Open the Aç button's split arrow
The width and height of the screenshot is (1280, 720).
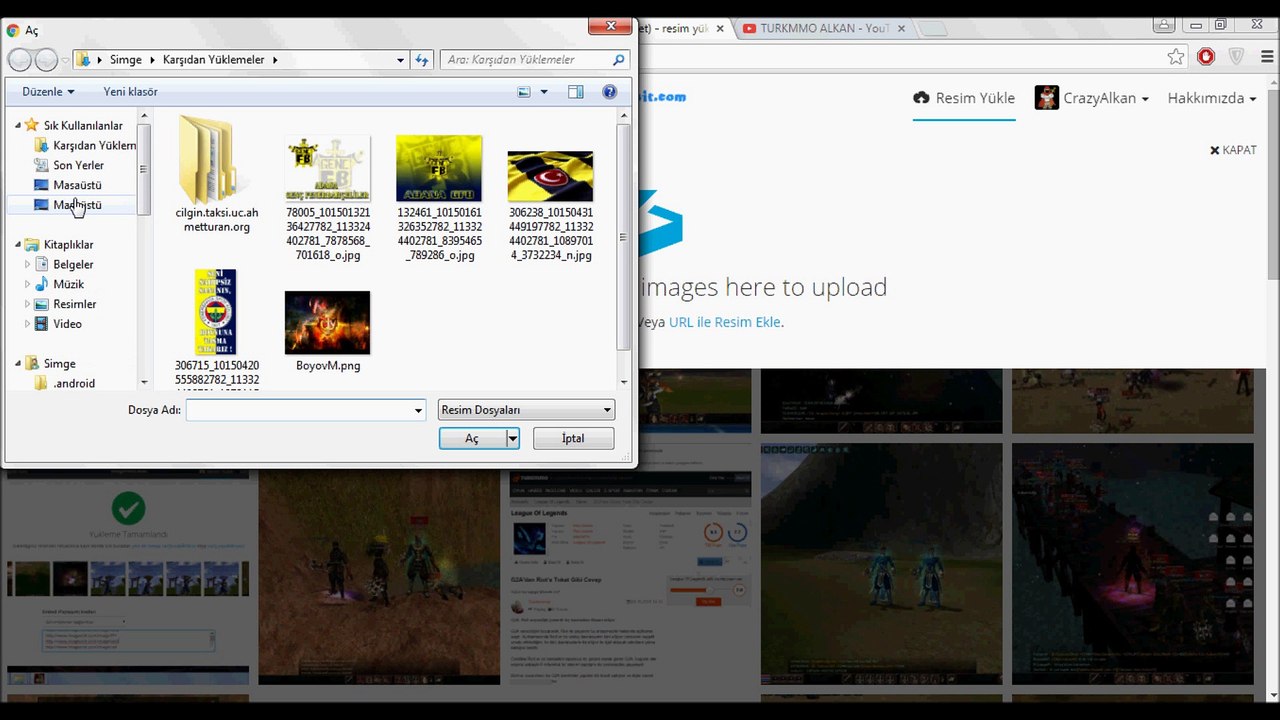(x=513, y=439)
